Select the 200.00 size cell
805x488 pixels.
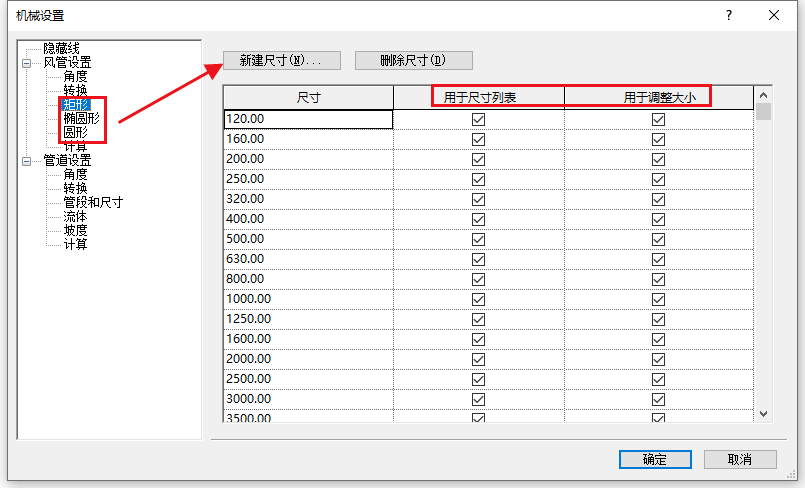pos(309,159)
